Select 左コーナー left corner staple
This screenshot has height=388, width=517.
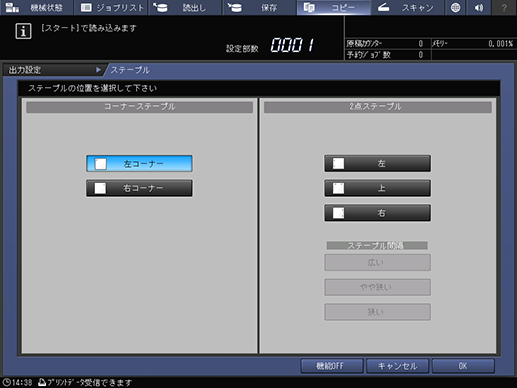tap(139, 163)
